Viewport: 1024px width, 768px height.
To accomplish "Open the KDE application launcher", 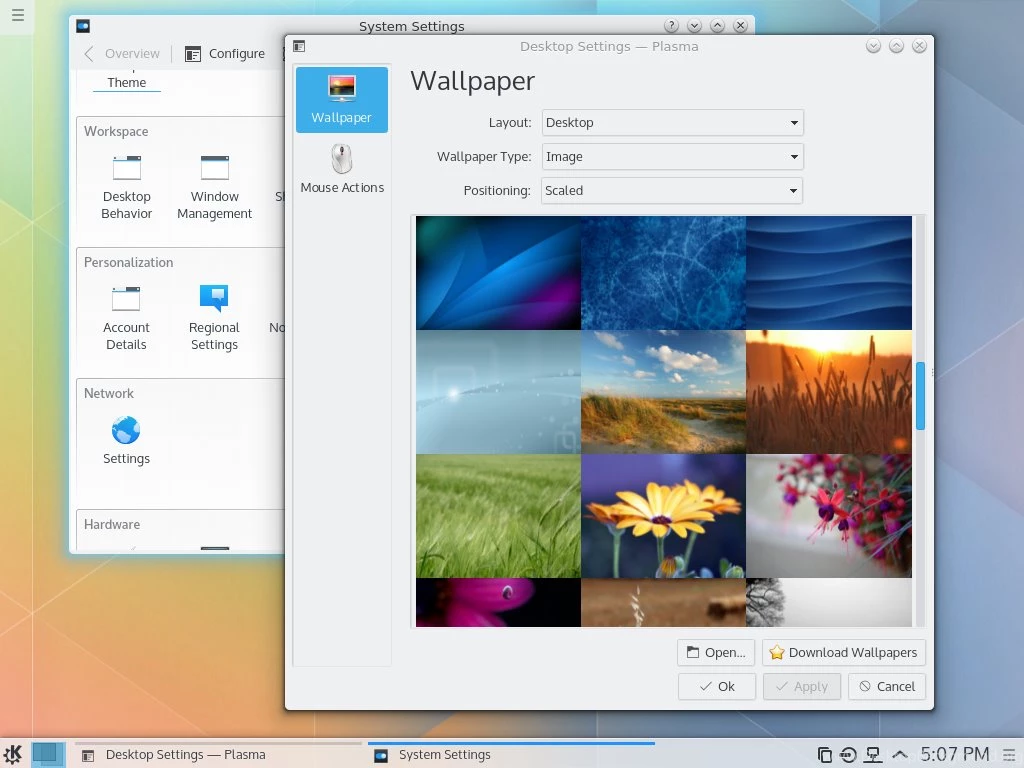I will coord(13,755).
